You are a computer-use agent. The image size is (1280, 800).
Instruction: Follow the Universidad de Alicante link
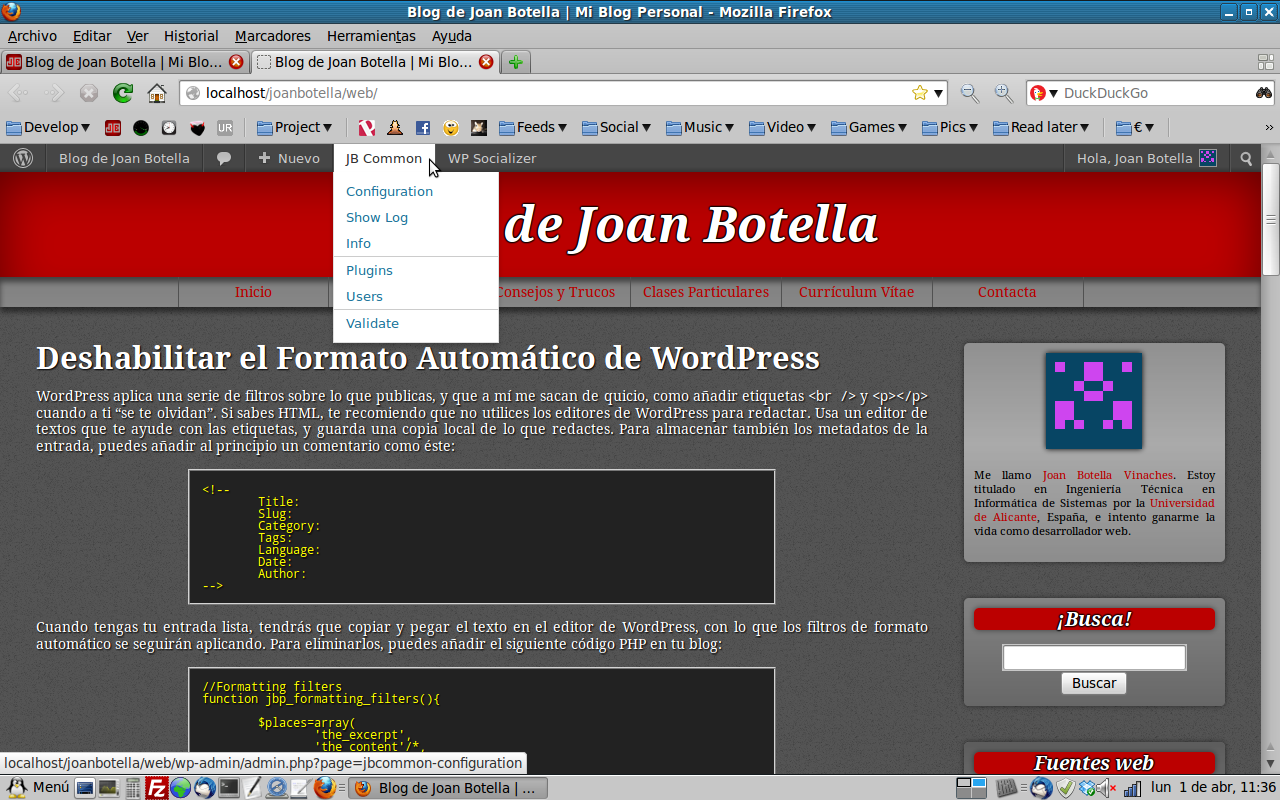click(x=1095, y=510)
